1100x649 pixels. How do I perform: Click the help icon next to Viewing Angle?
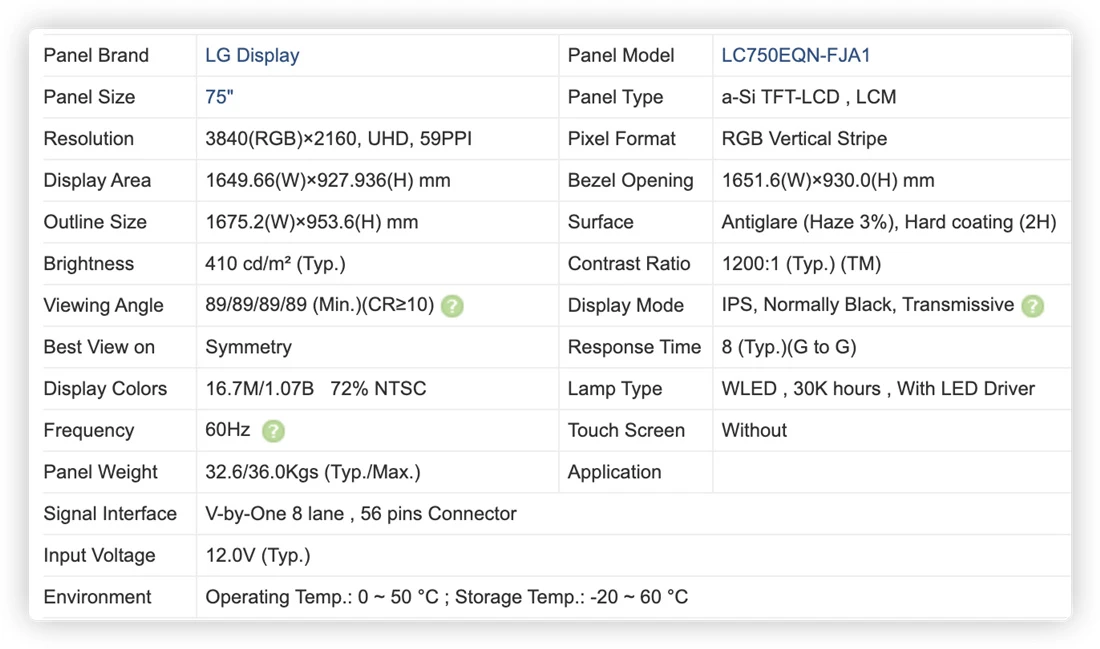(x=452, y=306)
